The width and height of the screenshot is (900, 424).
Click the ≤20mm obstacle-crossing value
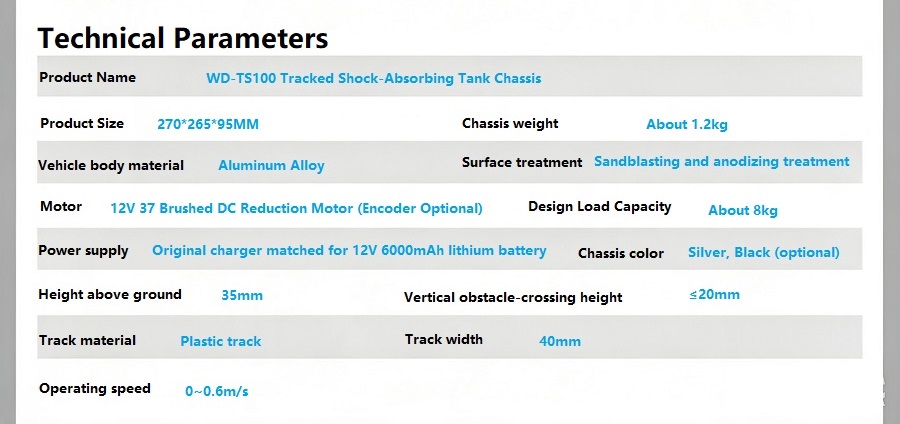[715, 294]
